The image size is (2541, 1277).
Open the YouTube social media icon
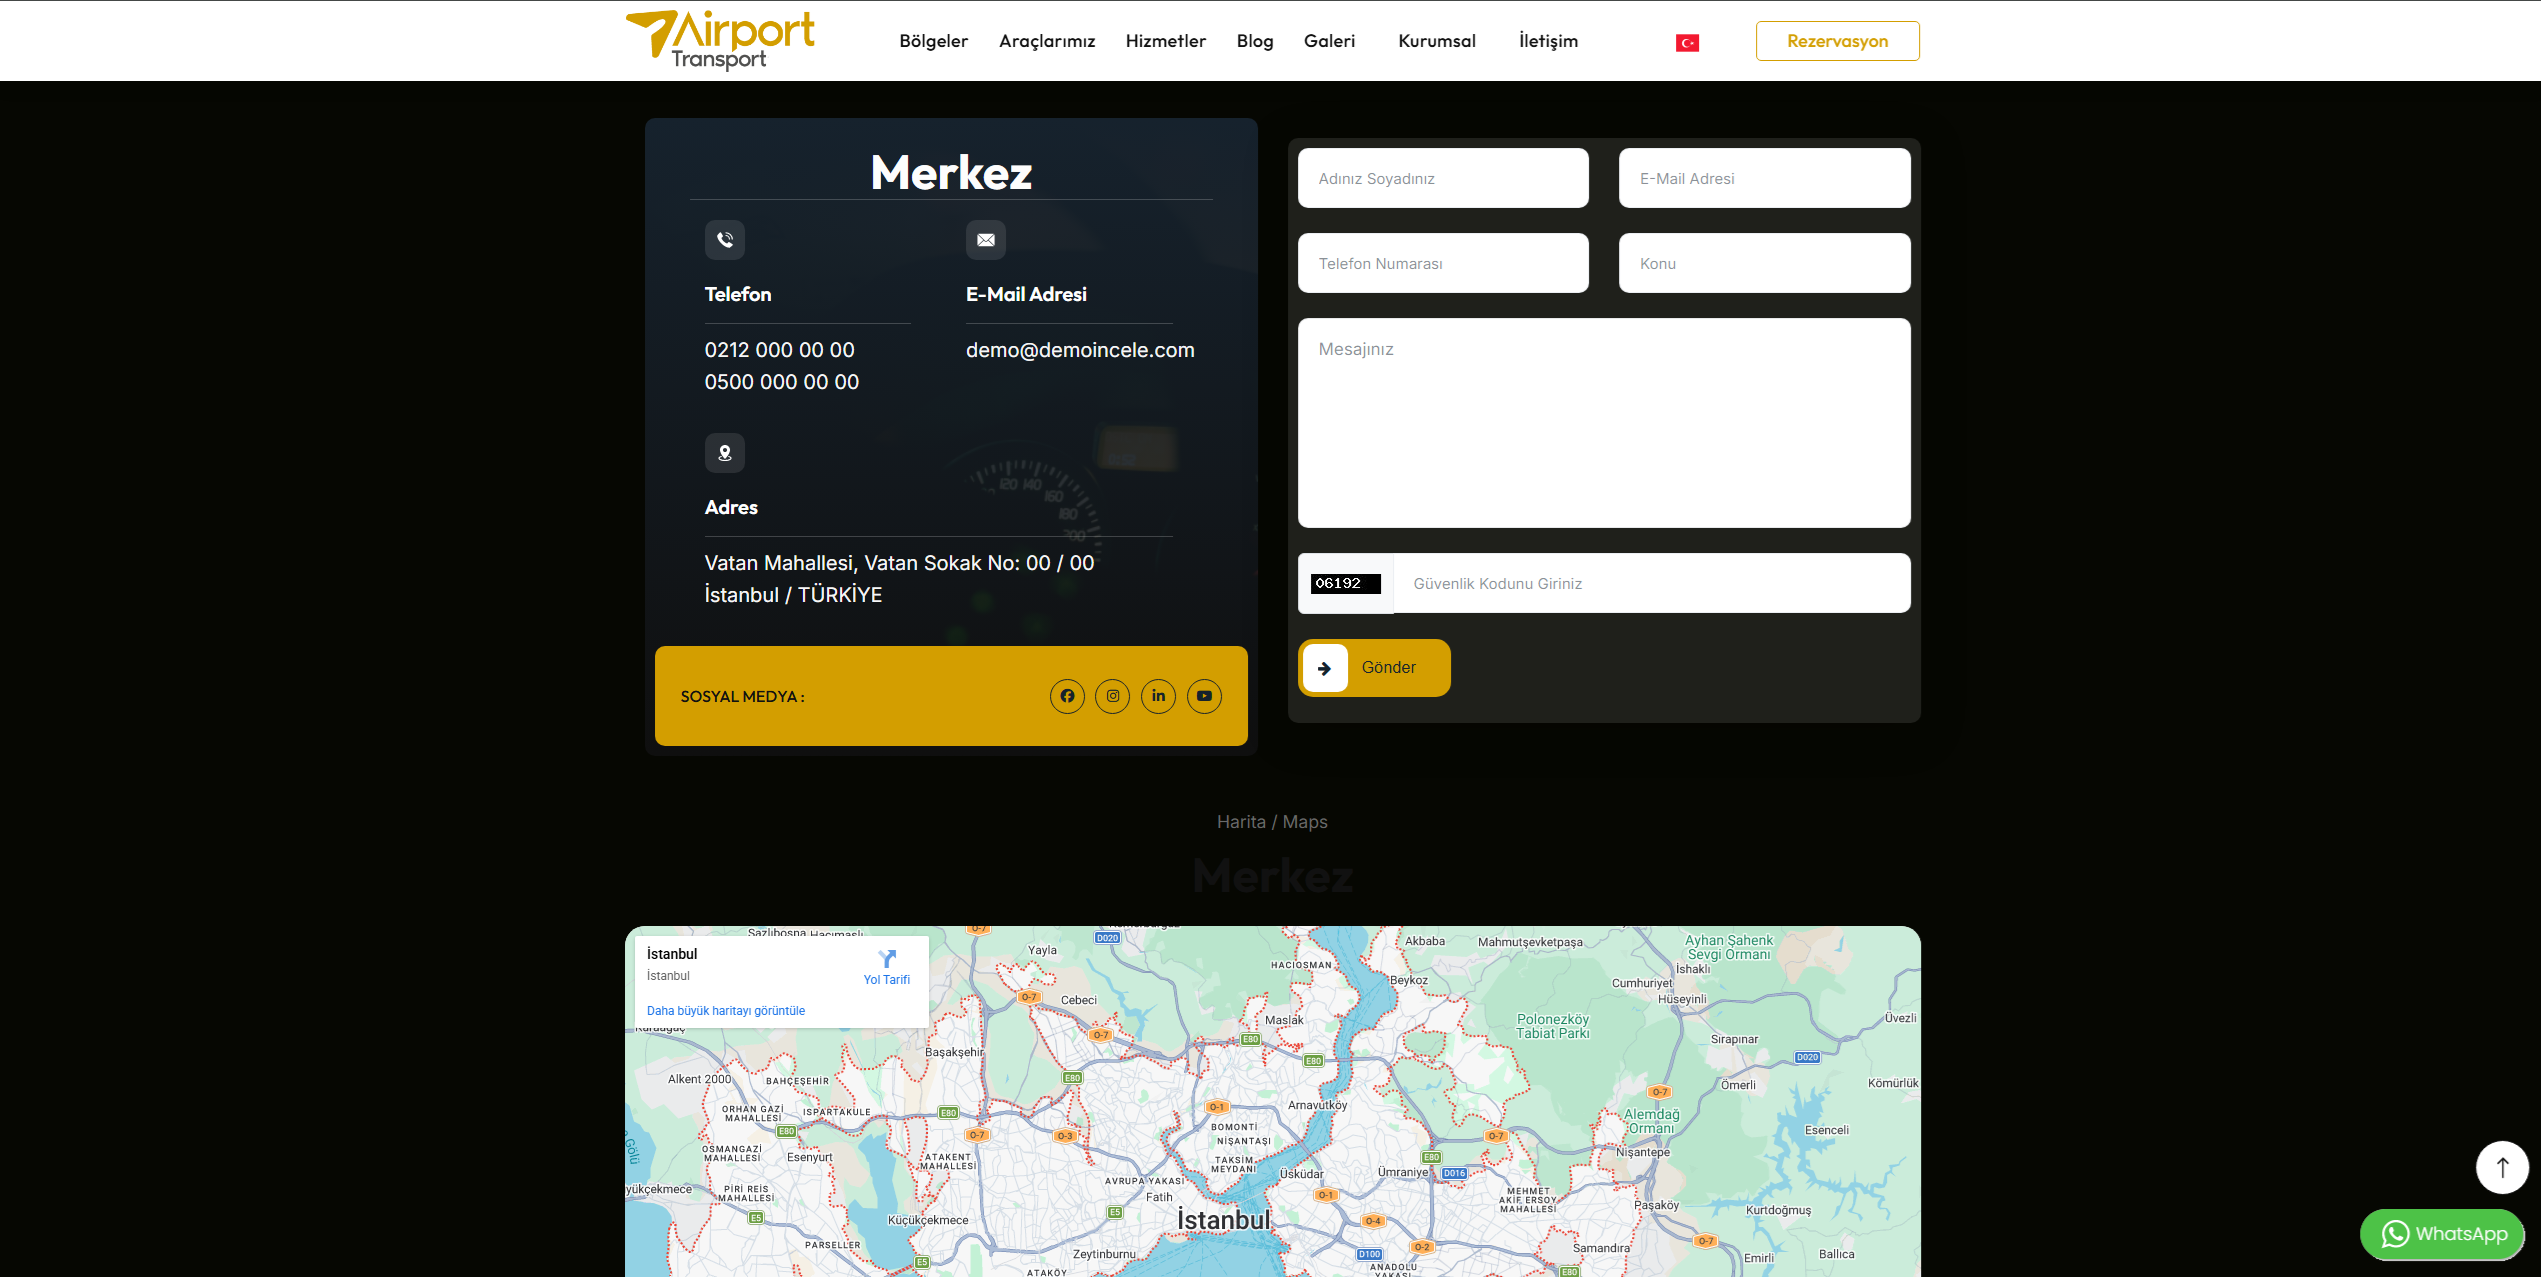(1204, 696)
